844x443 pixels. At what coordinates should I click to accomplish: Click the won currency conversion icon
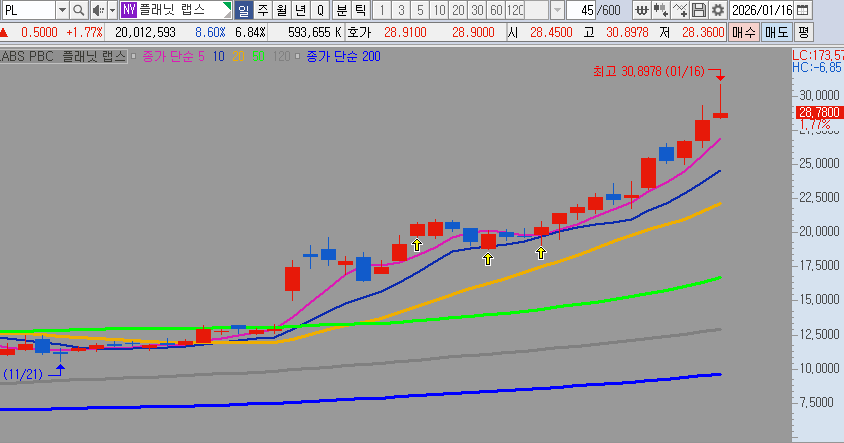point(641,10)
